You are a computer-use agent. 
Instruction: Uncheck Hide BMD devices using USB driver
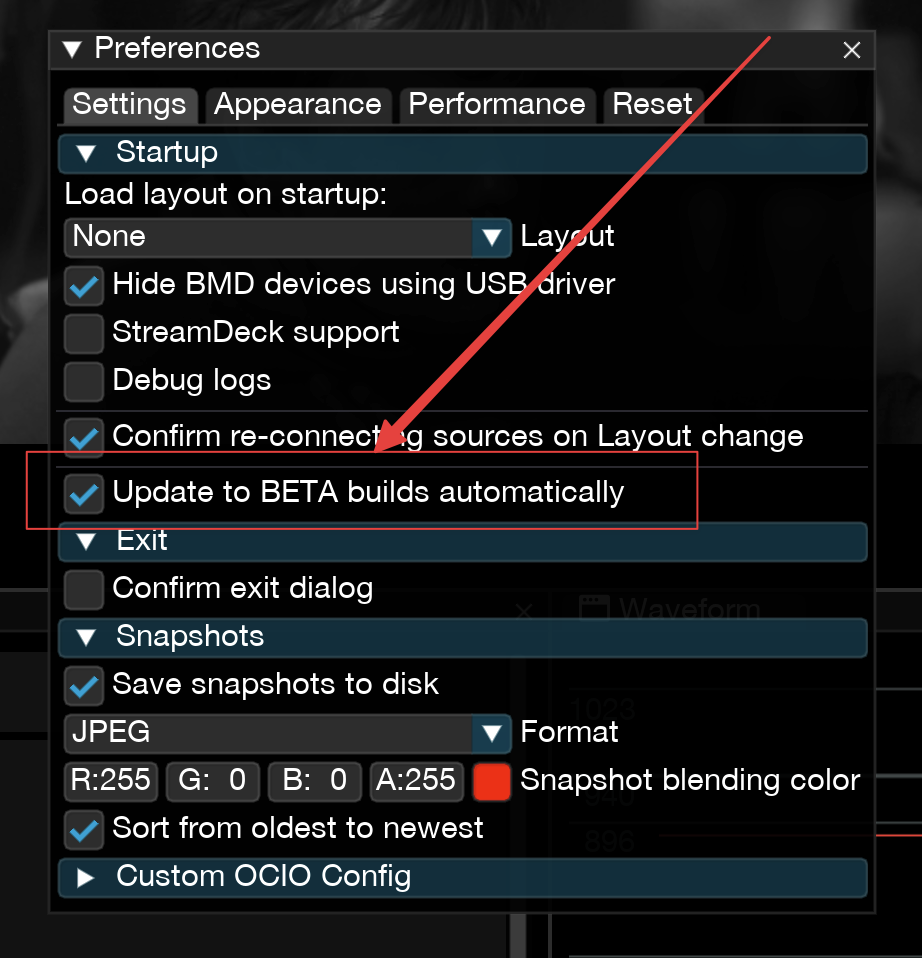[84, 285]
